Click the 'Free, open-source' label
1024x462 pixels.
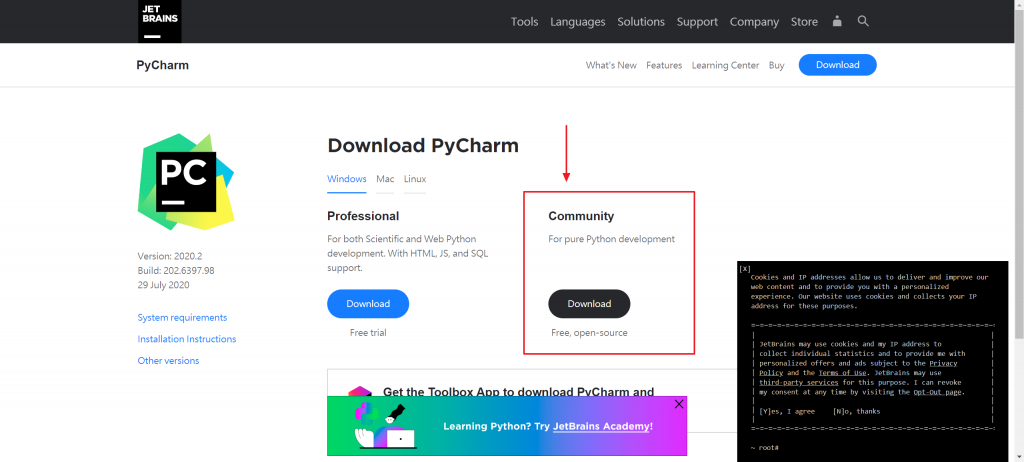(589, 333)
